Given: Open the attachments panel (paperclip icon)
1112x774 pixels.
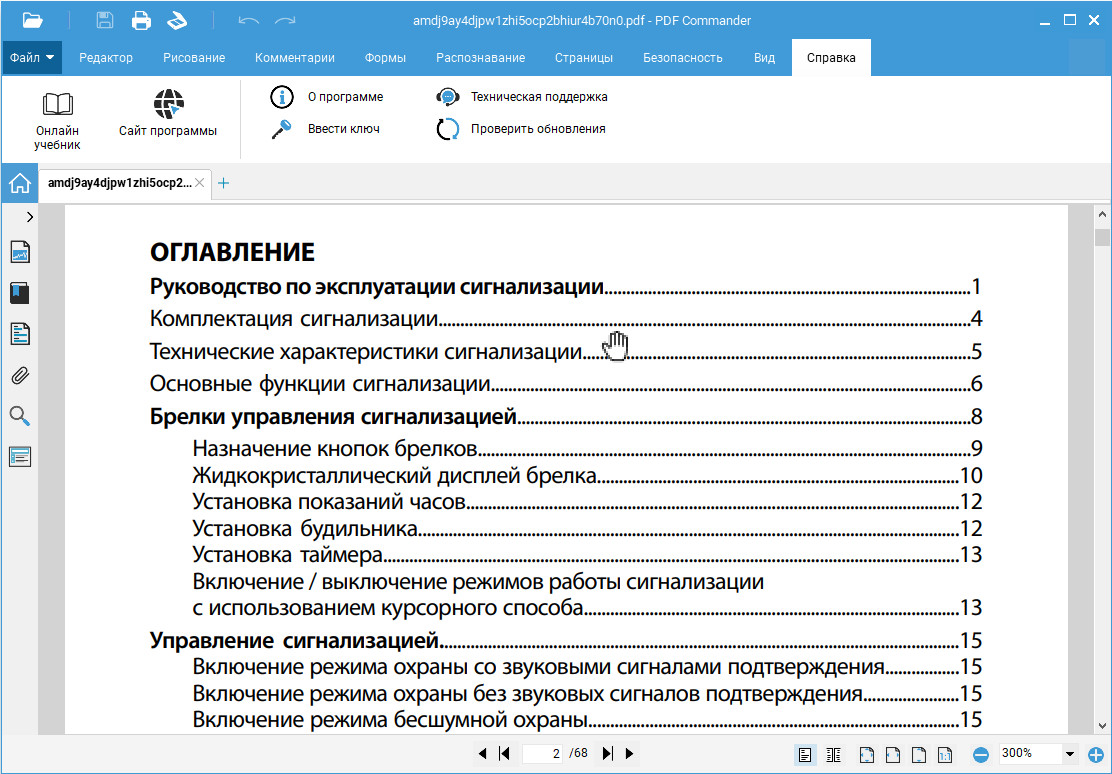Looking at the screenshot, I should click(20, 376).
